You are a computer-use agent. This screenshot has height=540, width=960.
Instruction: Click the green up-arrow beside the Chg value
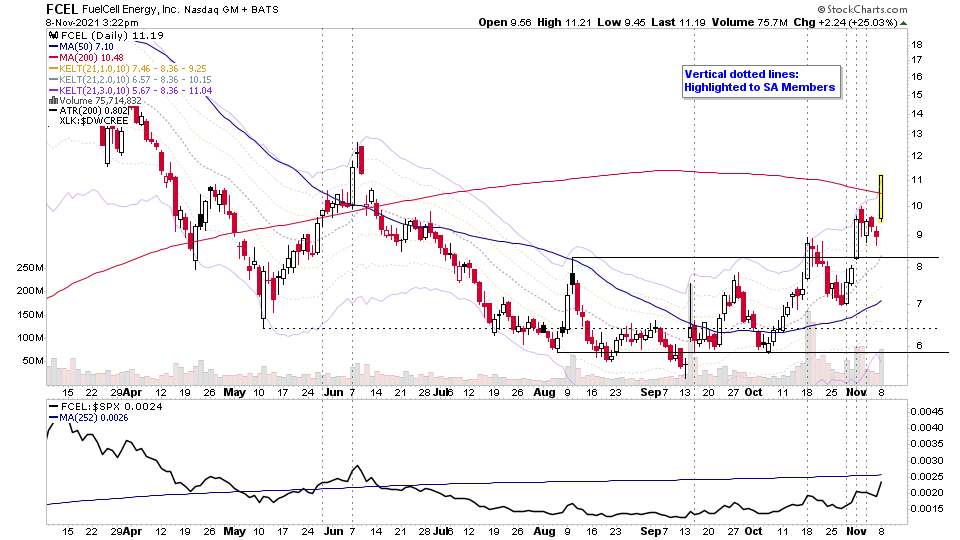pyautogui.click(x=903, y=23)
